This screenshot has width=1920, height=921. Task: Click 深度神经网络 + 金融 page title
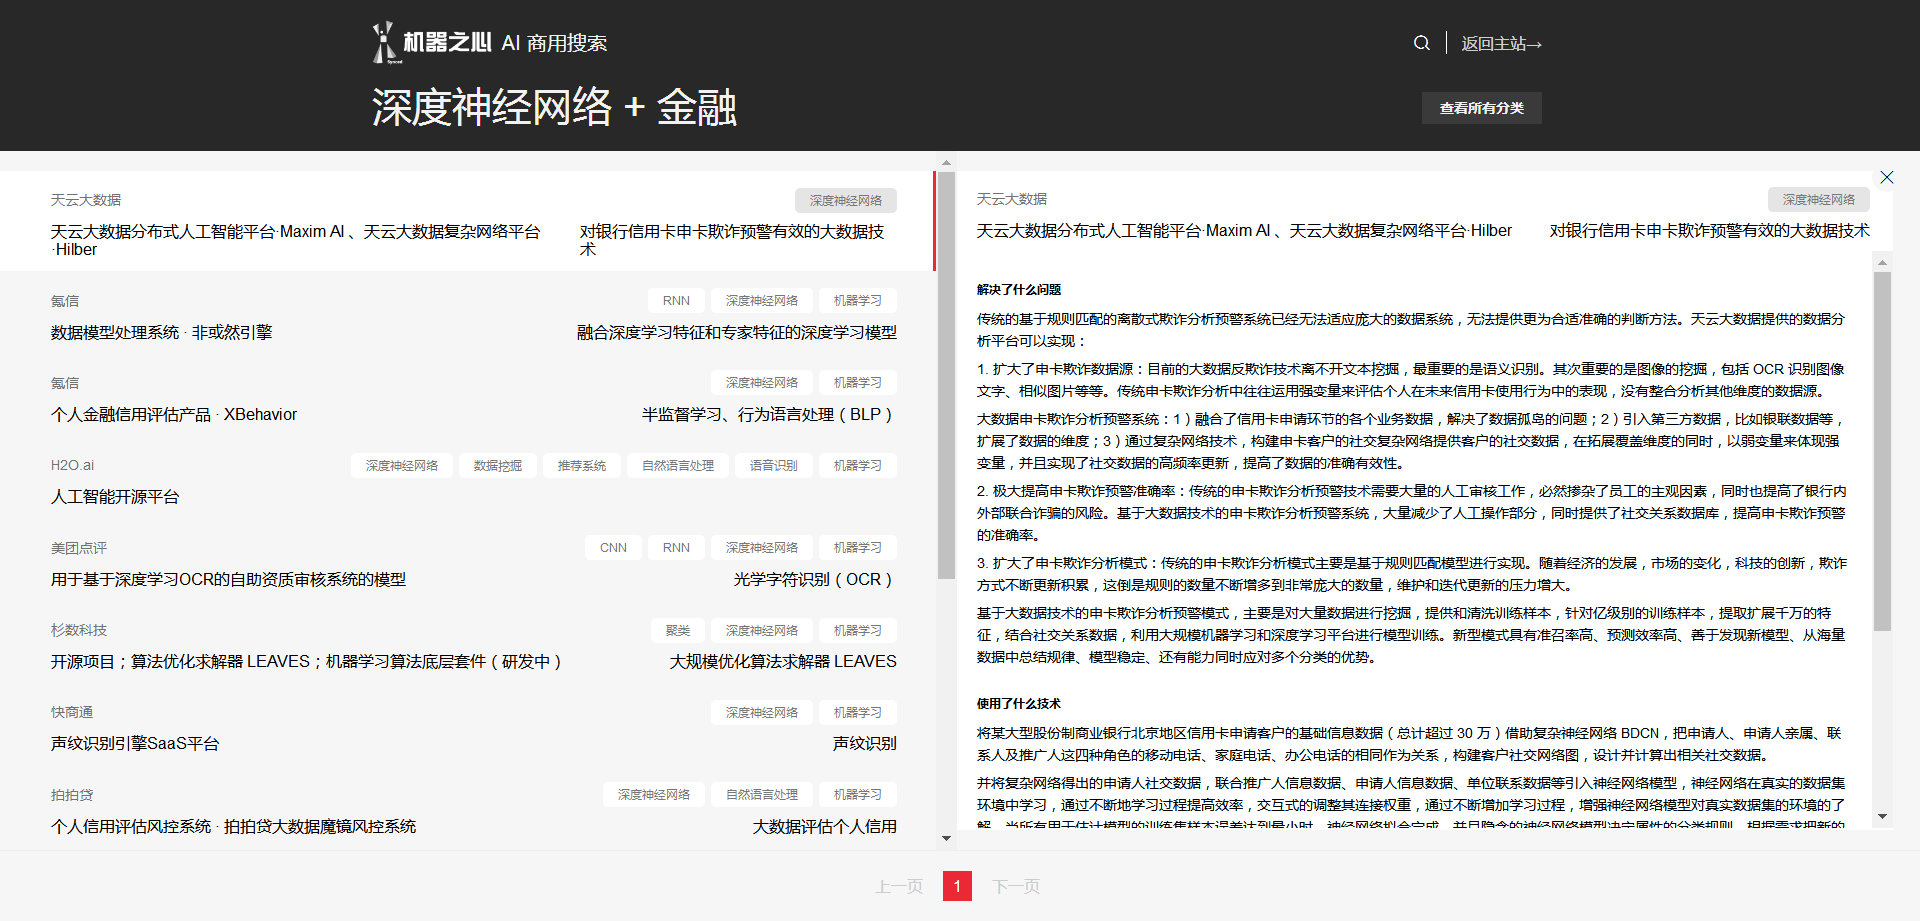pos(554,107)
